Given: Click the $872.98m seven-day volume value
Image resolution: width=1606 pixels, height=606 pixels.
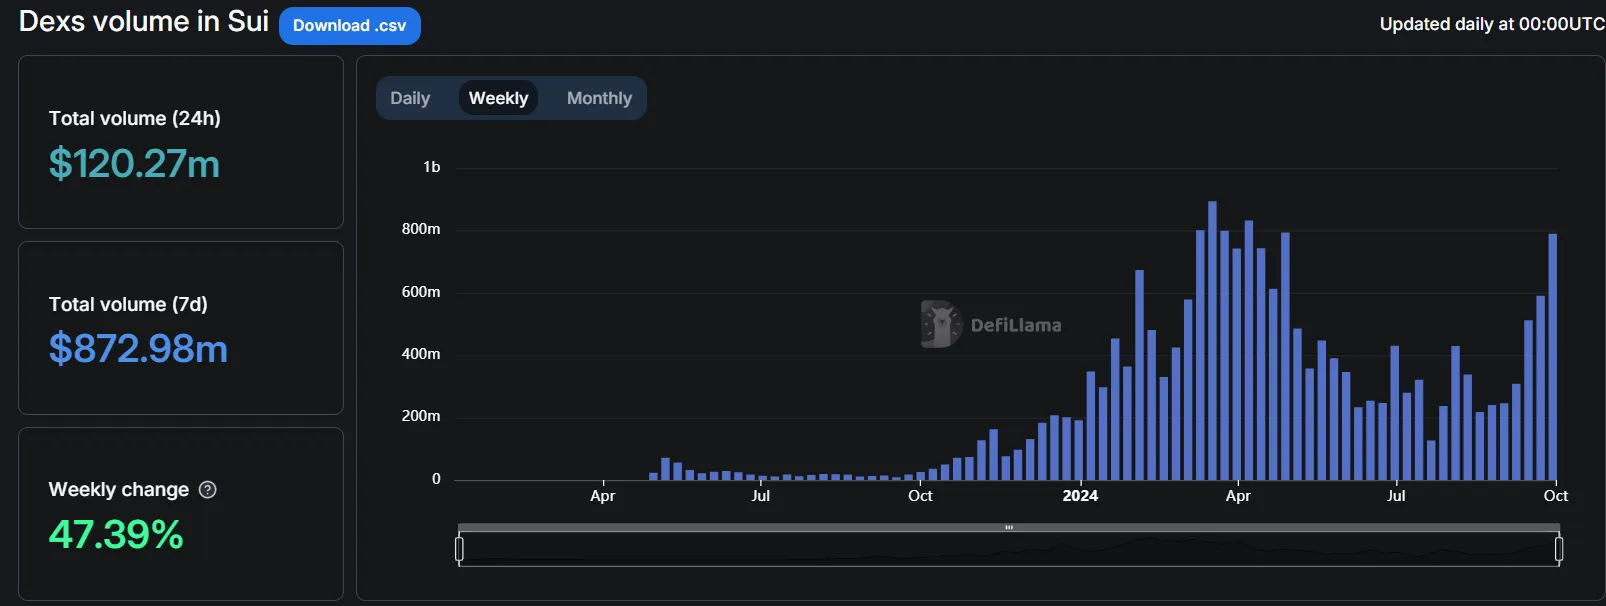Looking at the screenshot, I should [x=138, y=349].
